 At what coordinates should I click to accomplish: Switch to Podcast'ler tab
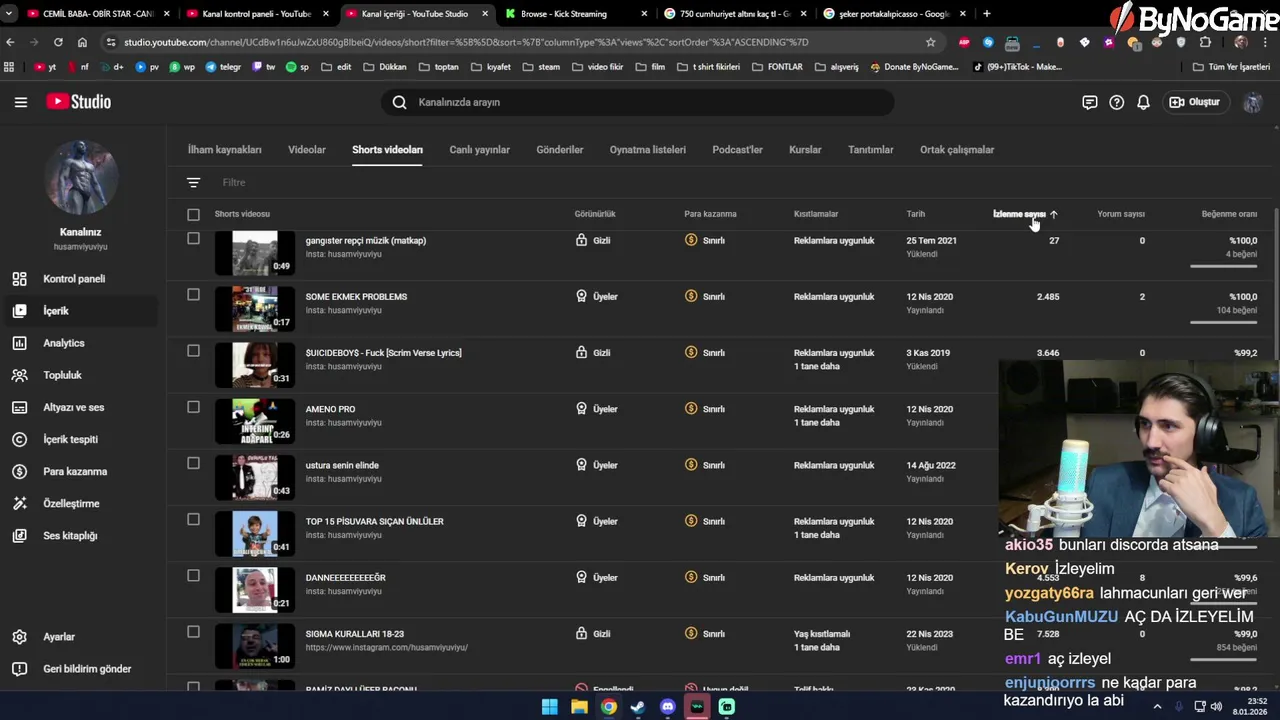click(737, 150)
